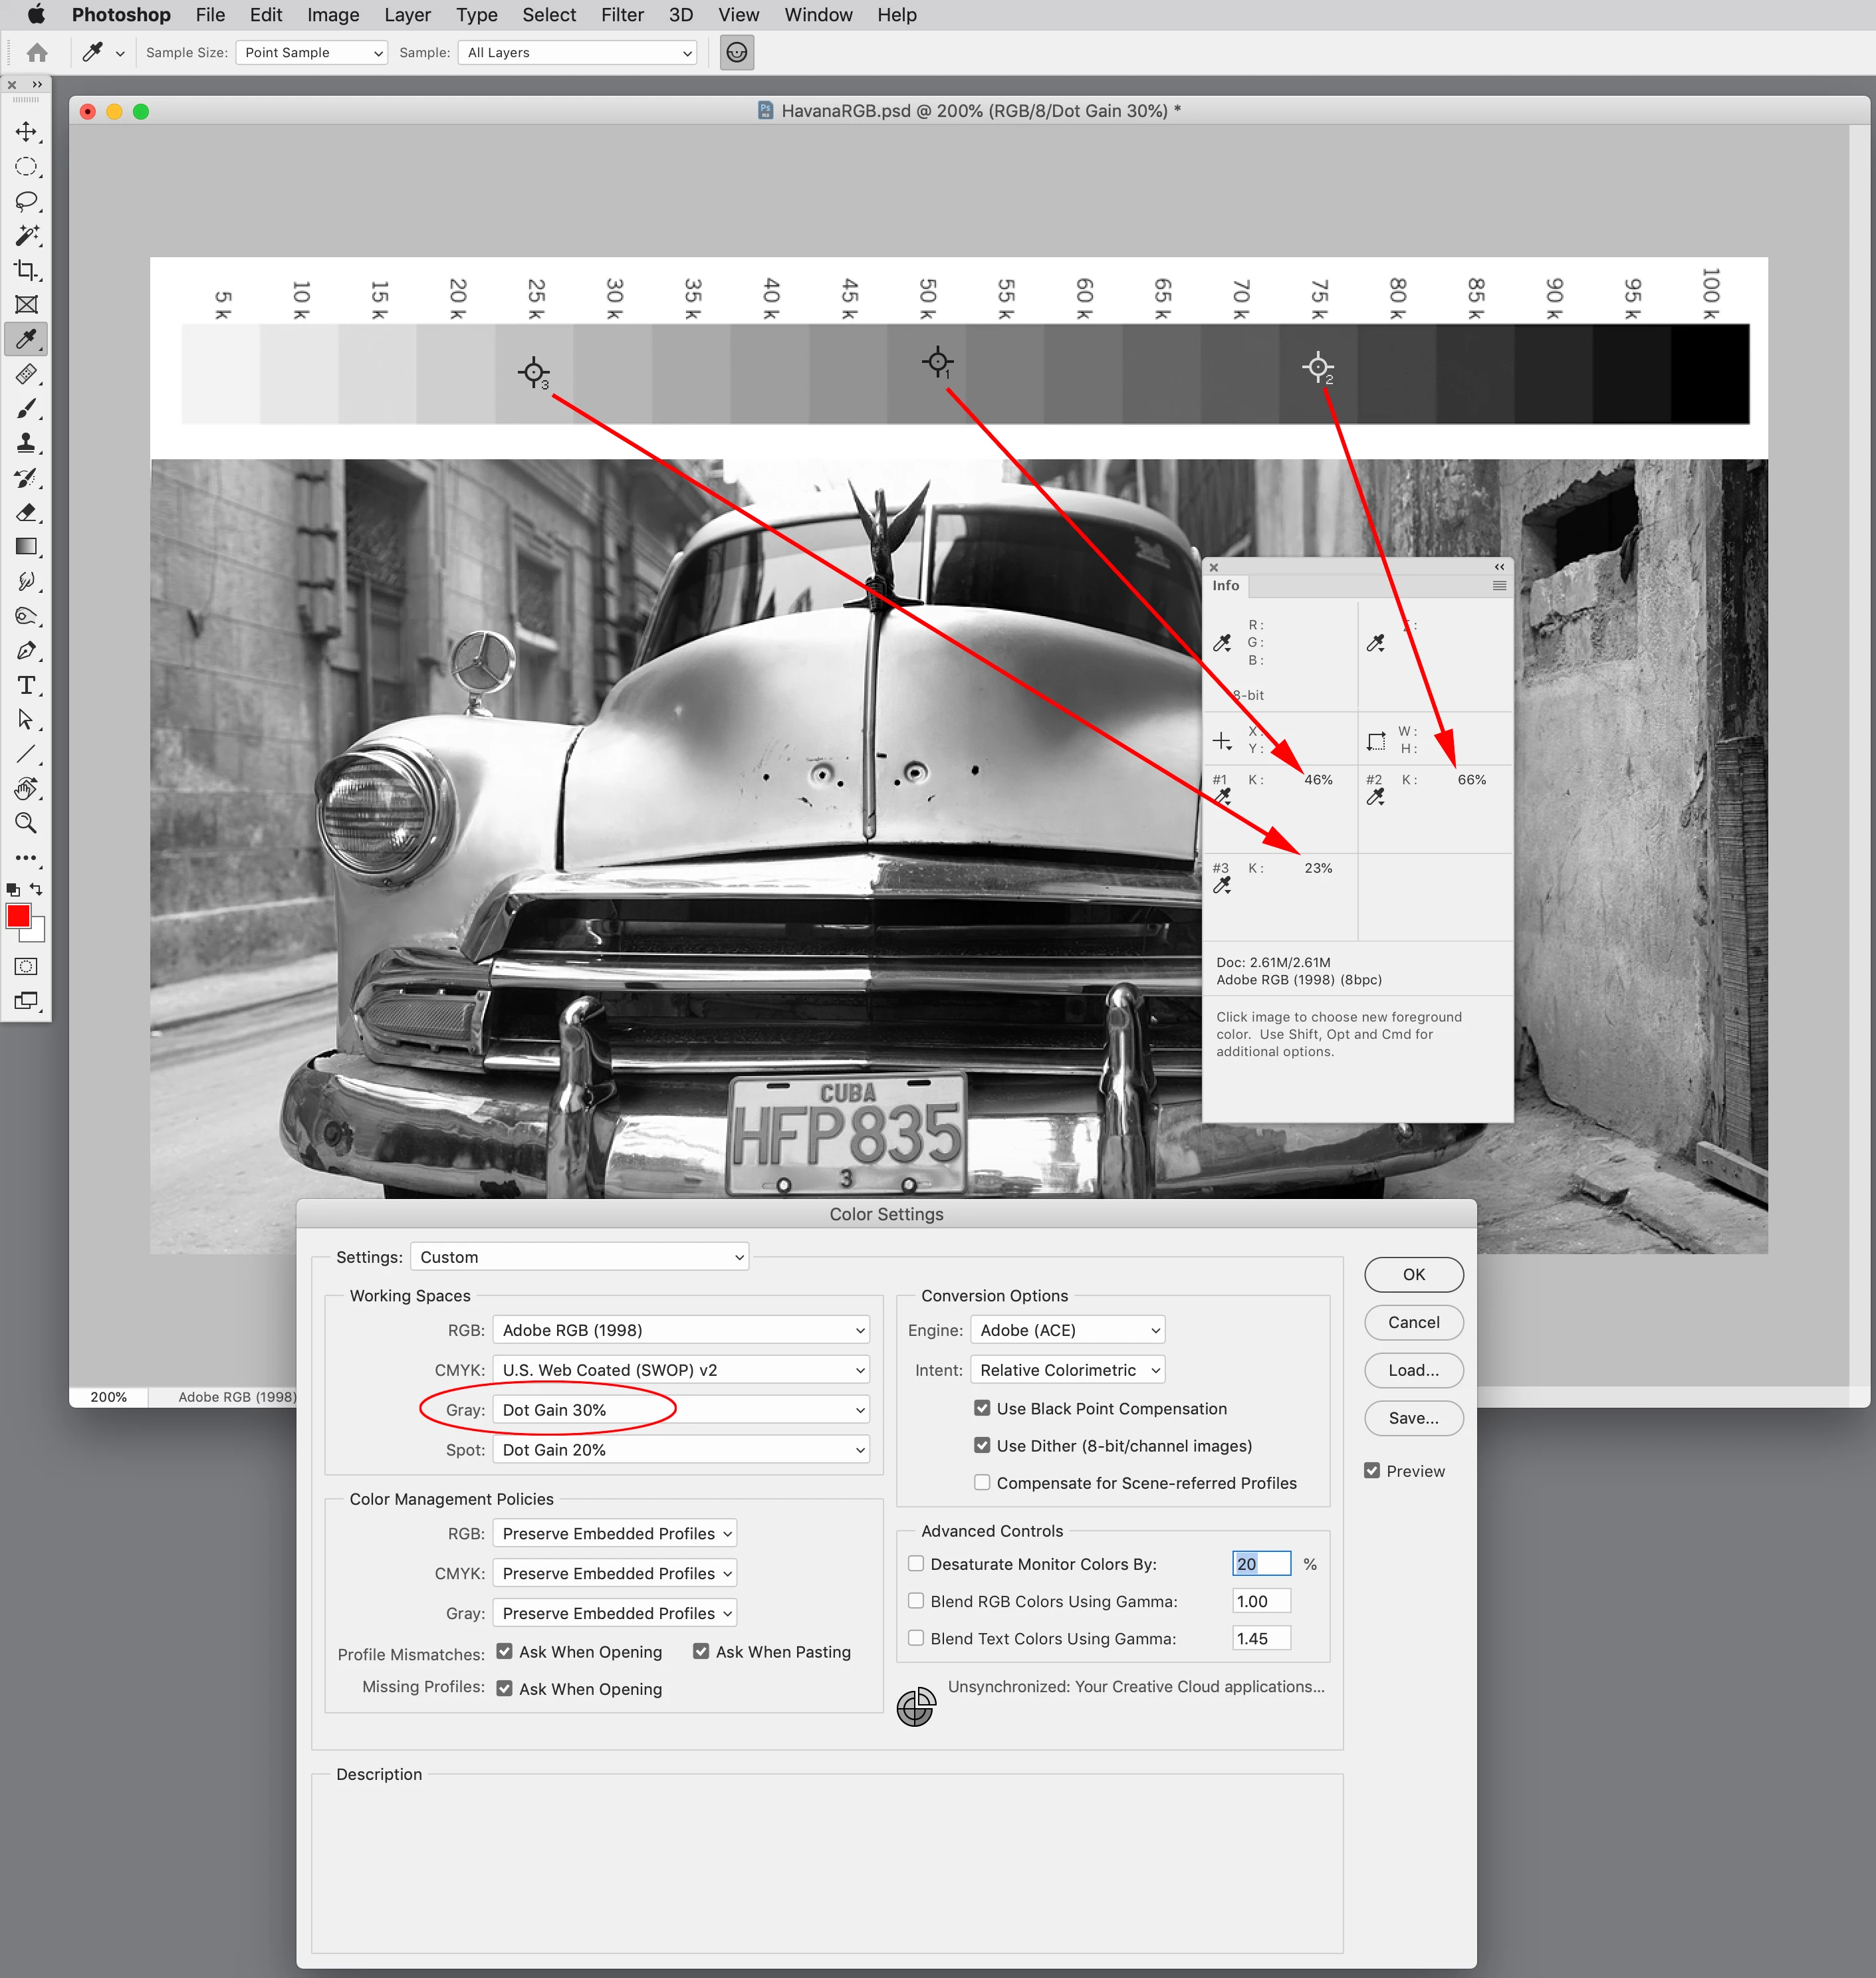Click the red foreground color swatch
Viewport: 1876px width, 1978px height.
[18, 916]
